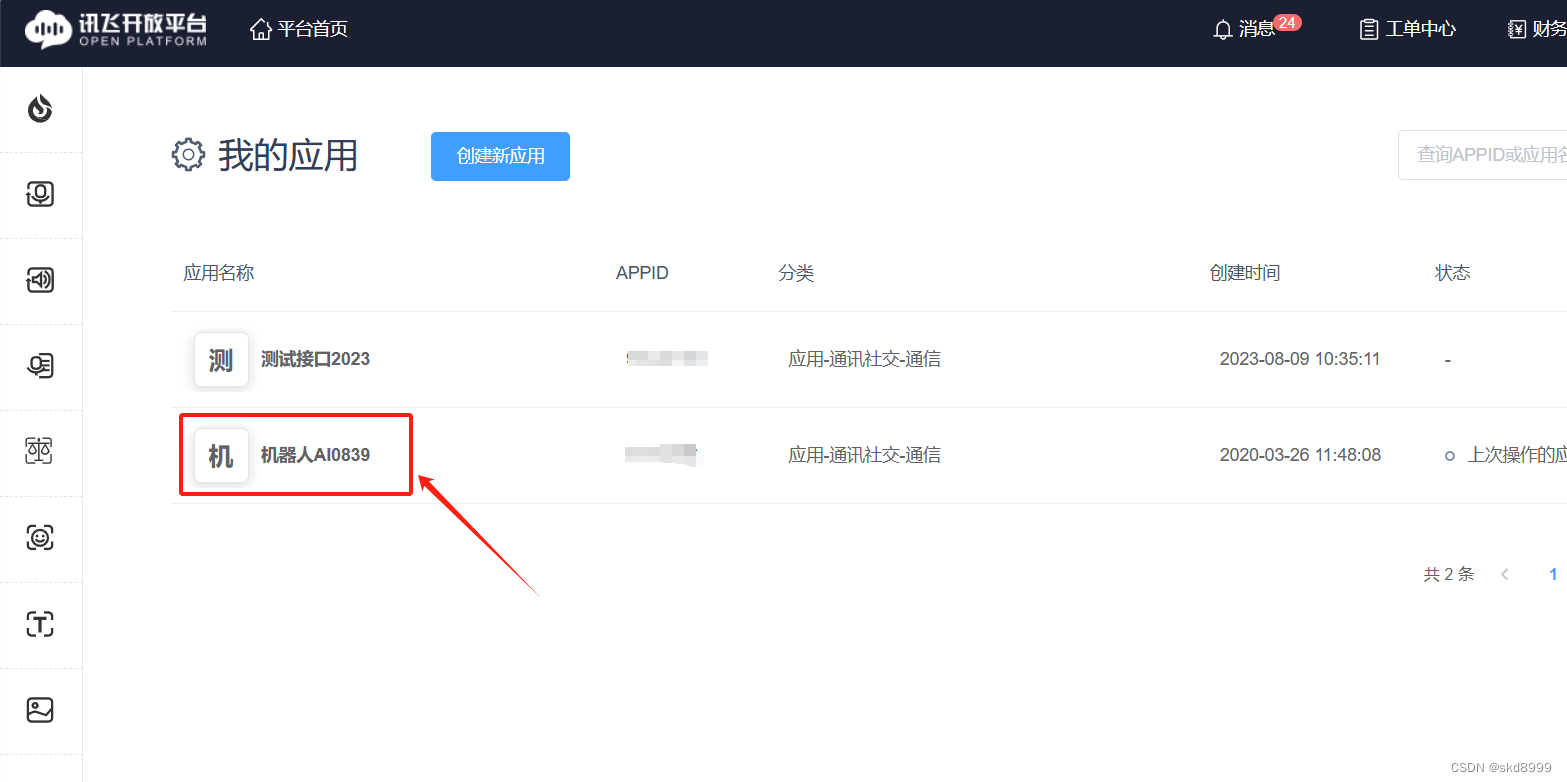Open the speech bubble list sidebar icon
1567x782 pixels.
(x=40, y=366)
